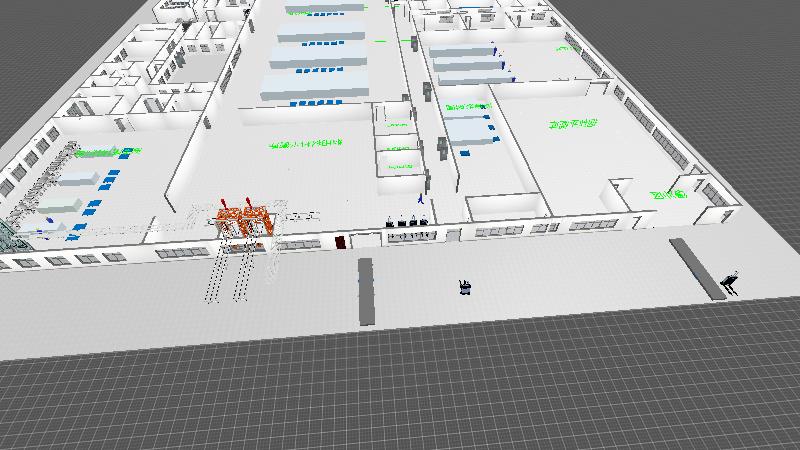Click the blue person figure in the corridor

pos(421,200)
